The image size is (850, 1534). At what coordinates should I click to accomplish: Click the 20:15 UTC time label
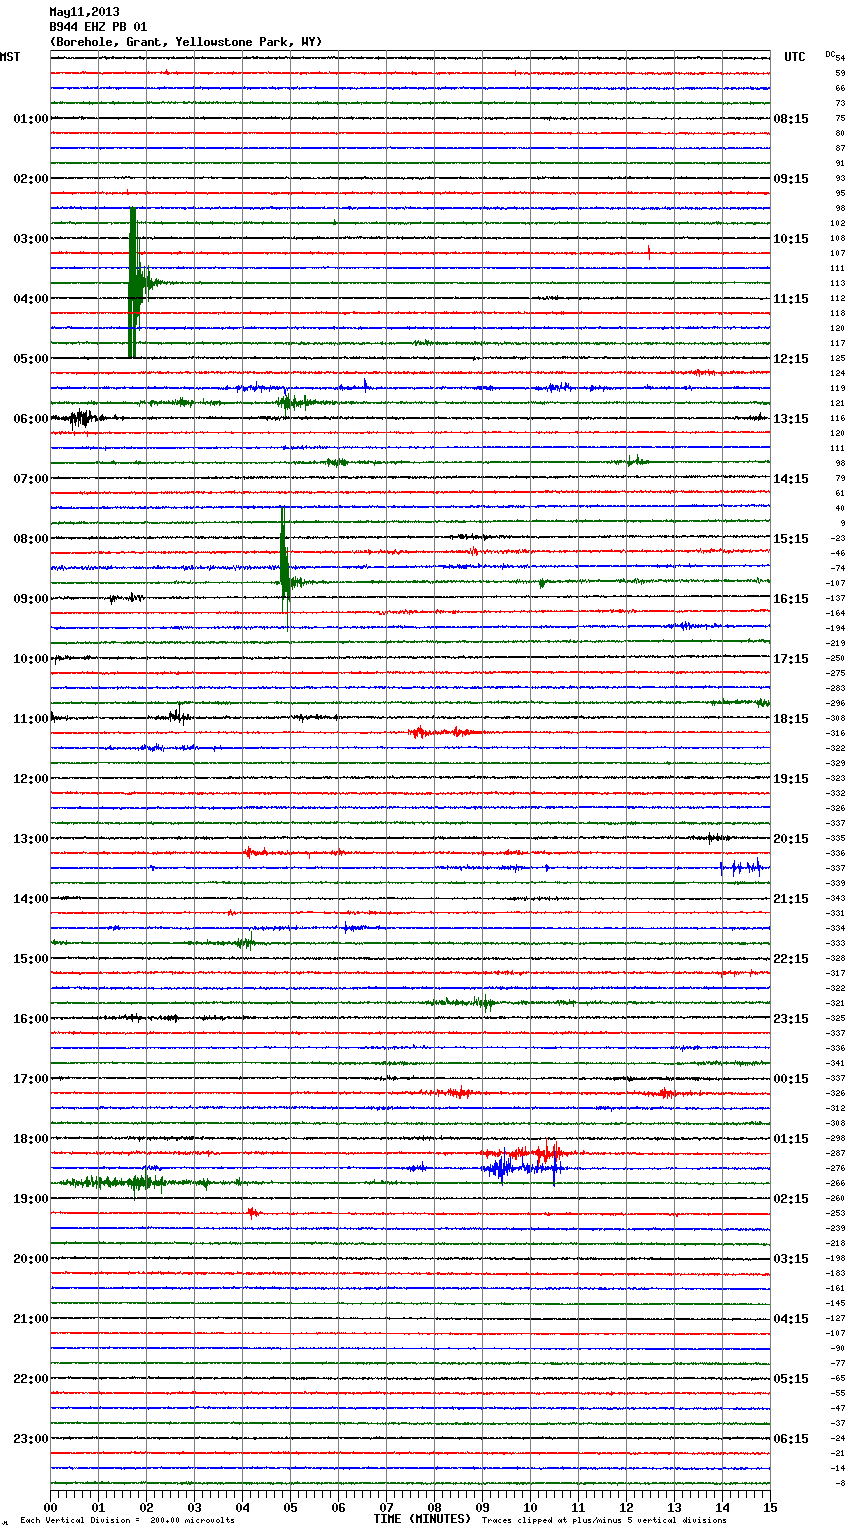pyautogui.click(x=791, y=839)
